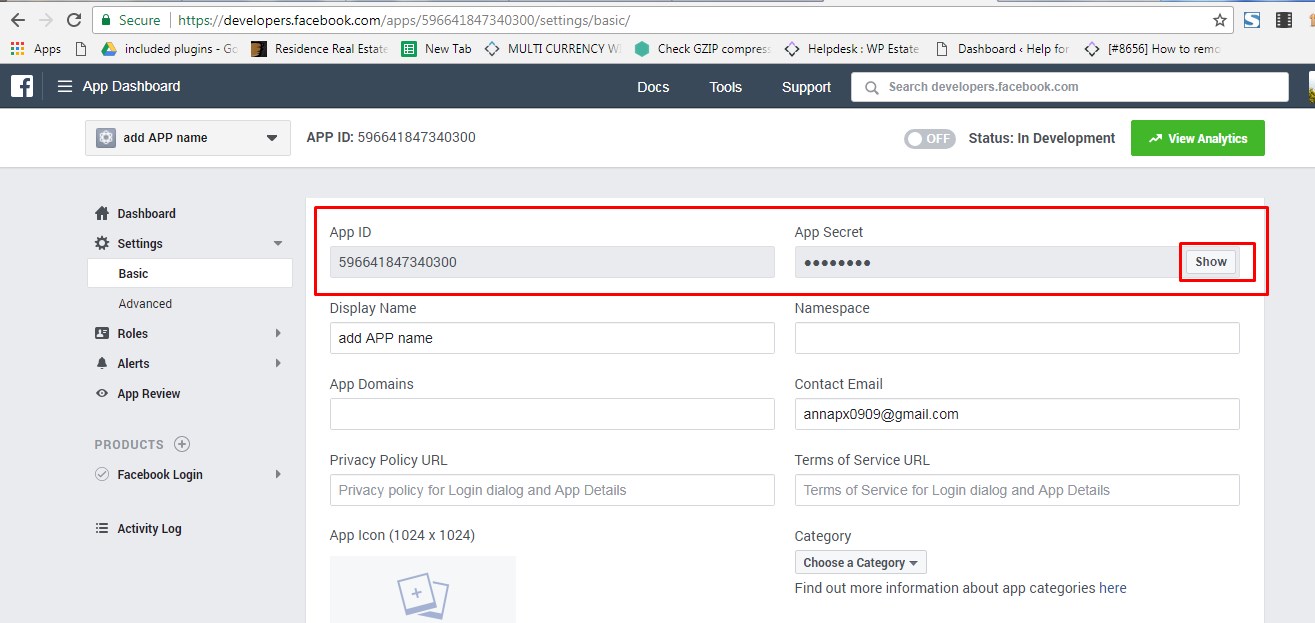Click the Settings gear icon in sidebar
This screenshot has width=1315, height=623.
[102, 243]
